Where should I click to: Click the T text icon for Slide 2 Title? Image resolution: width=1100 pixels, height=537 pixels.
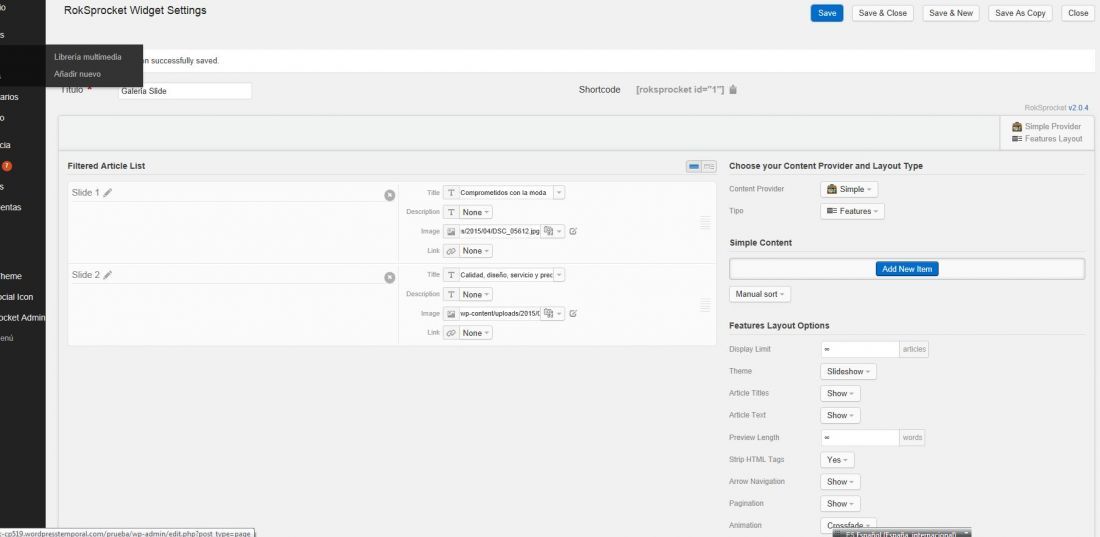click(451, 275)
